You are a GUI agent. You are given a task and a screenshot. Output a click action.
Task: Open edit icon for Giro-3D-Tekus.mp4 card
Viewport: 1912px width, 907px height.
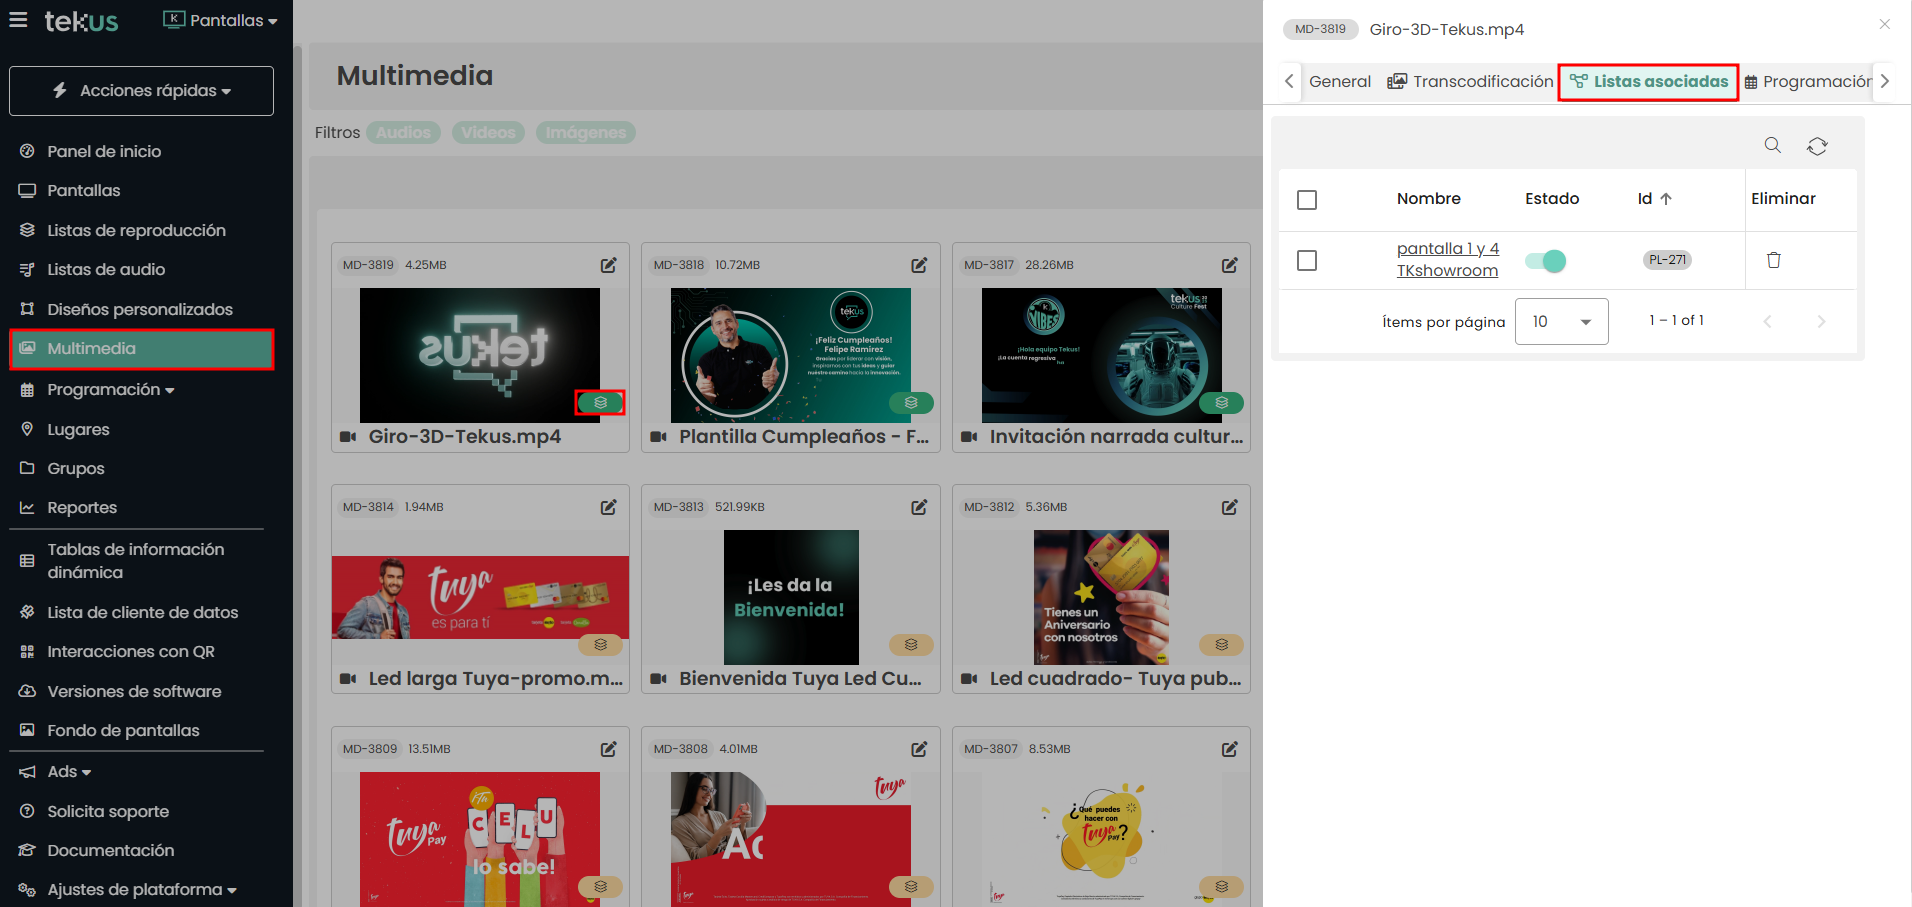point(608,265)
